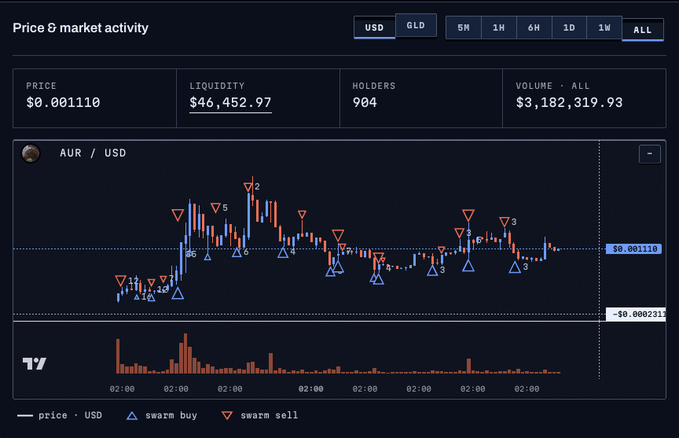Click the VOLUME · ALL label

click(x=553, y=86)
